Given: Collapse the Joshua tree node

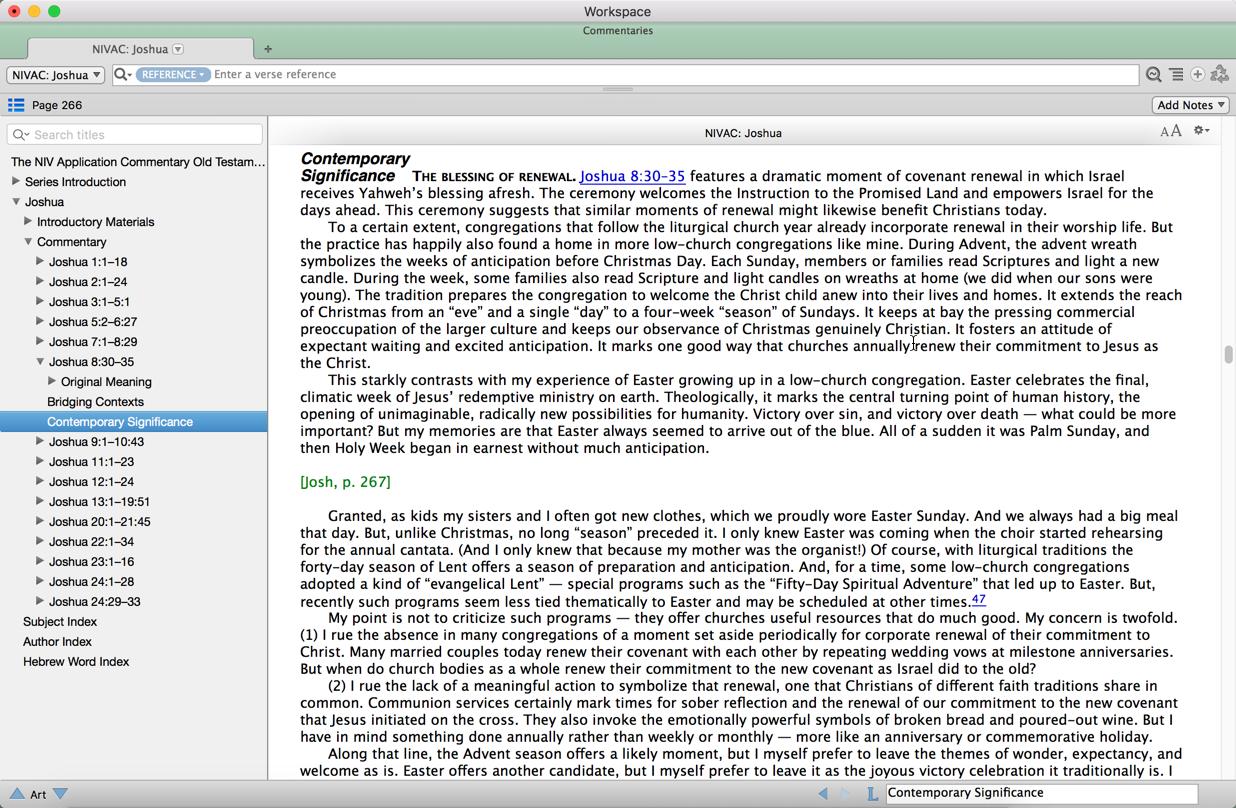Looking at the screenshot, I should 16,202.
